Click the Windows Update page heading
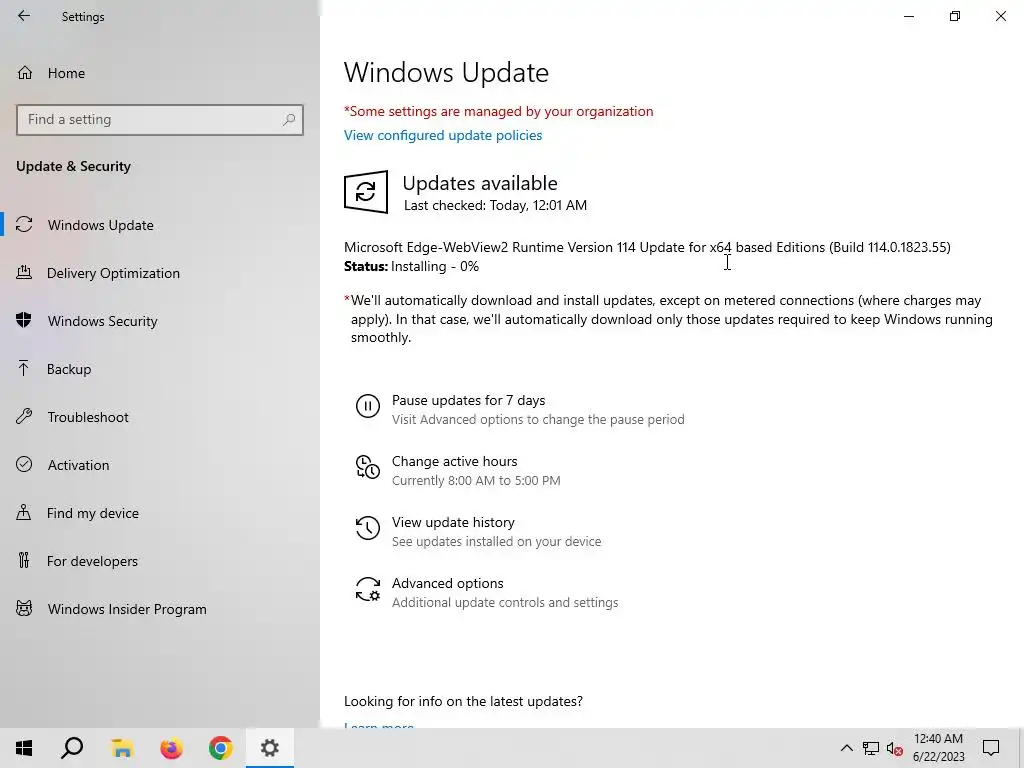The width and height of the screenshot is (1024, 768). click(446, 72)
